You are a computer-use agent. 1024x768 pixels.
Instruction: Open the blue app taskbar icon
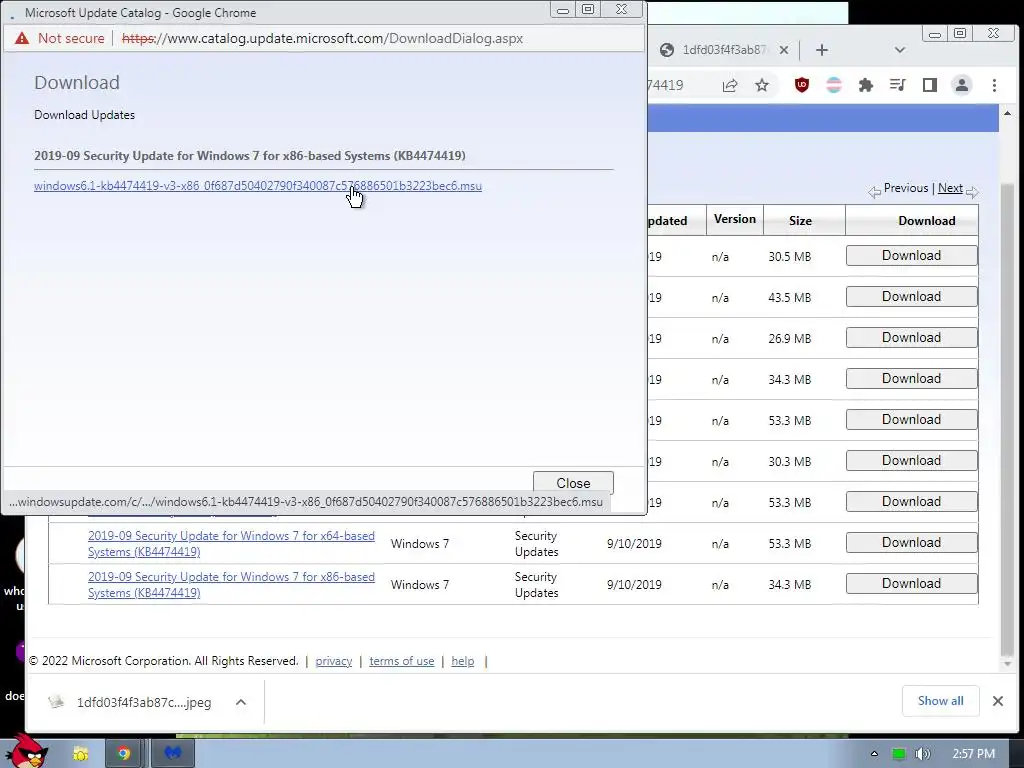coord(172,754)
